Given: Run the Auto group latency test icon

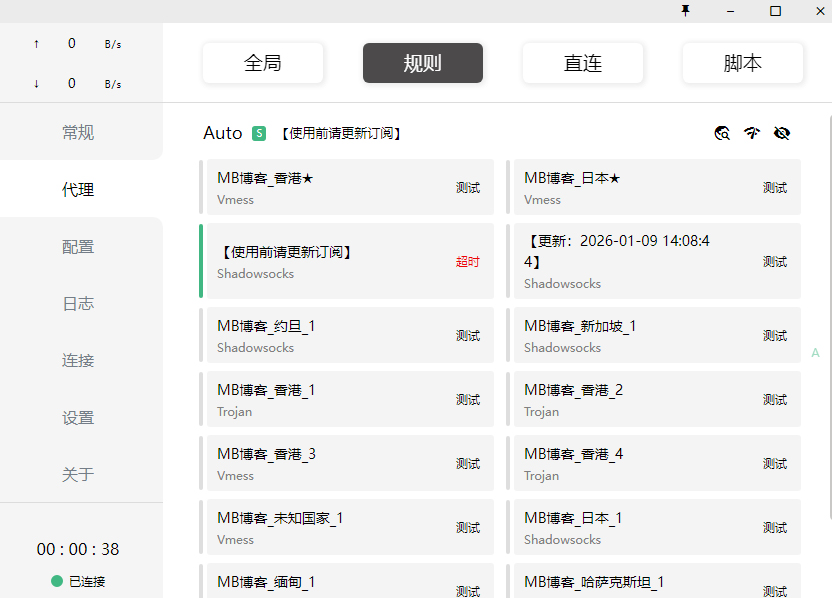Looking at the screenshot, I should (x=752, y=133).
